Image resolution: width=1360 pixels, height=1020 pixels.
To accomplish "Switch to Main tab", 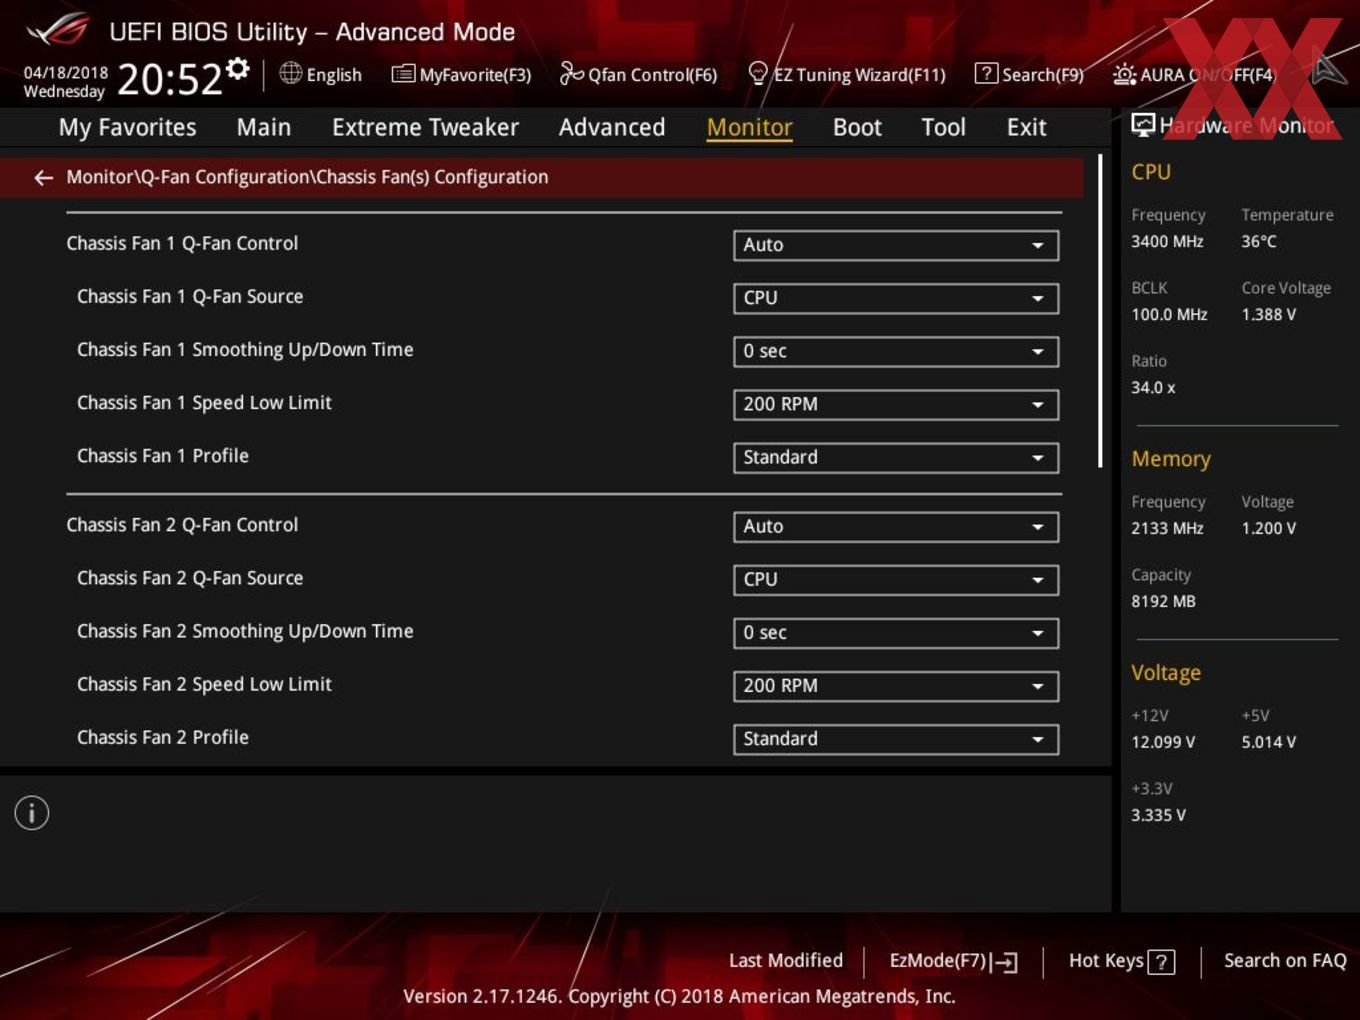I will pos(264,127).
